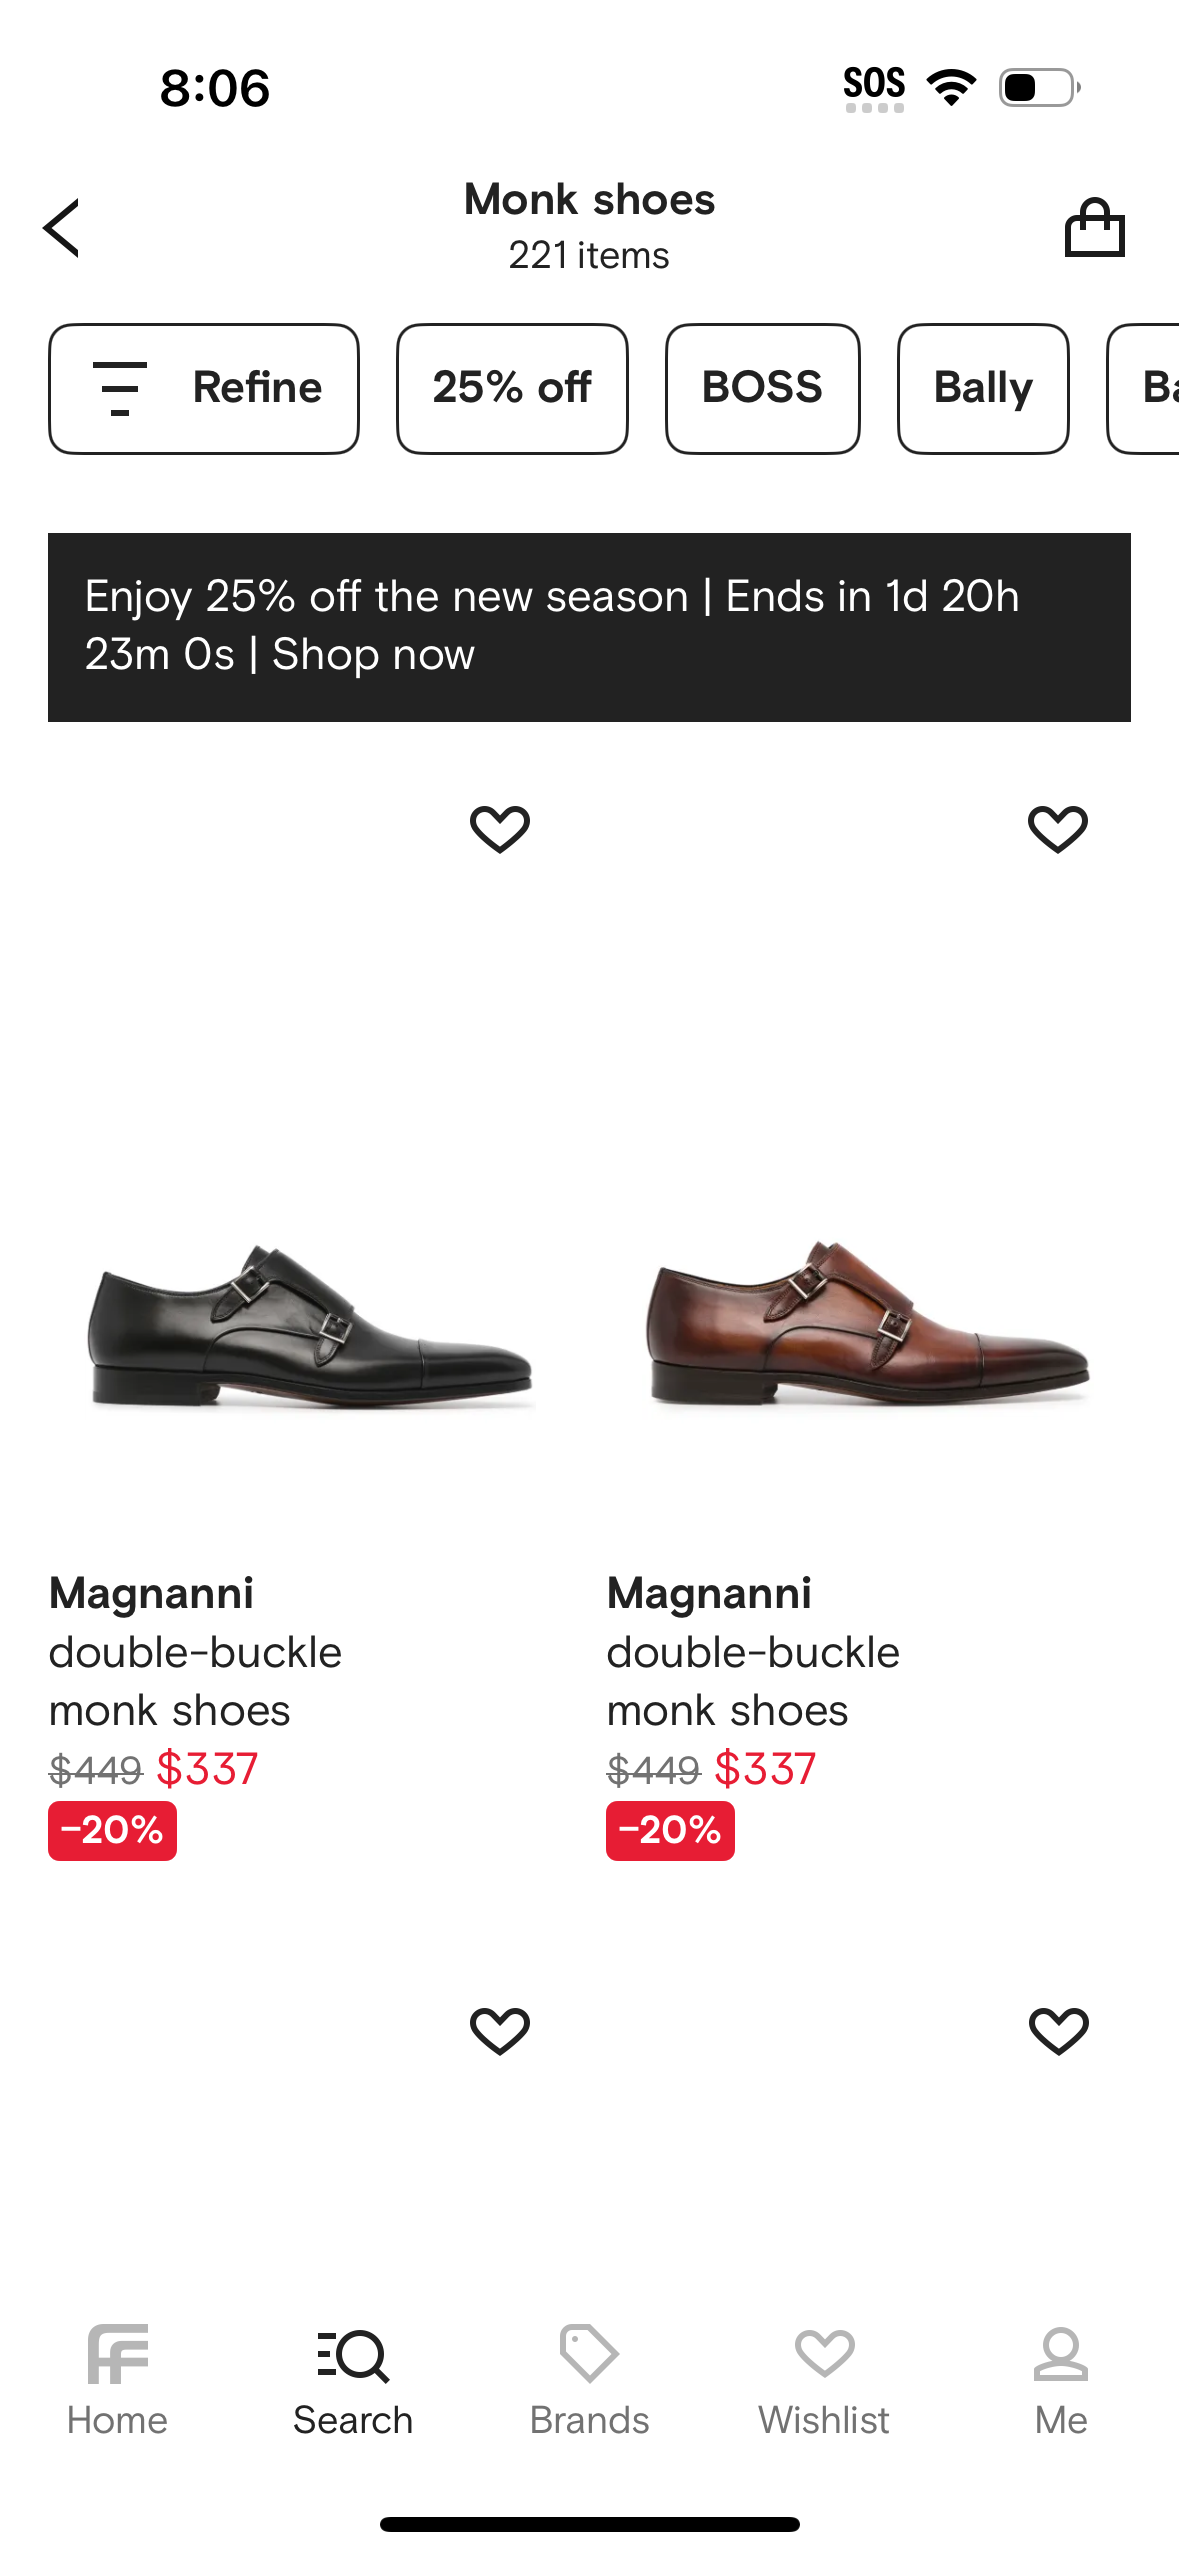Open the shopping bag
This screenshot has height=2556, width=1179.
pyautogui.click(x=1094, y=228)
